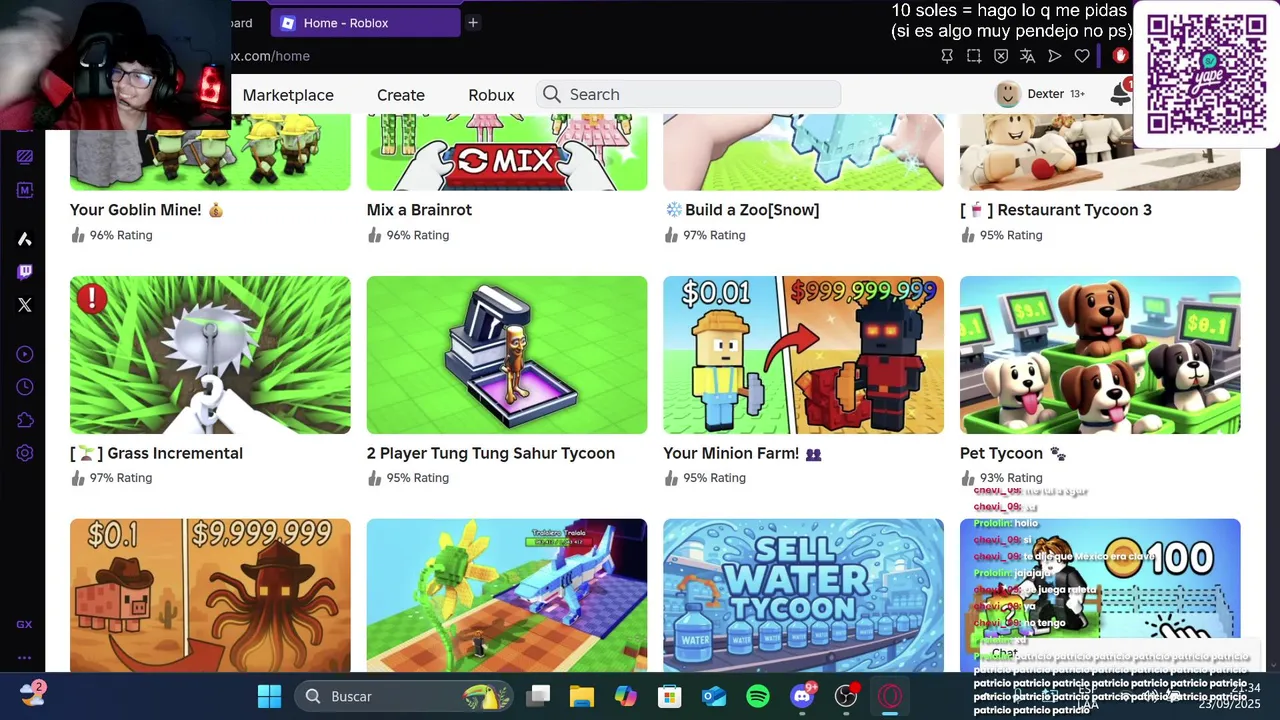Open Discord from the taskbar

(x=802, y=696)
